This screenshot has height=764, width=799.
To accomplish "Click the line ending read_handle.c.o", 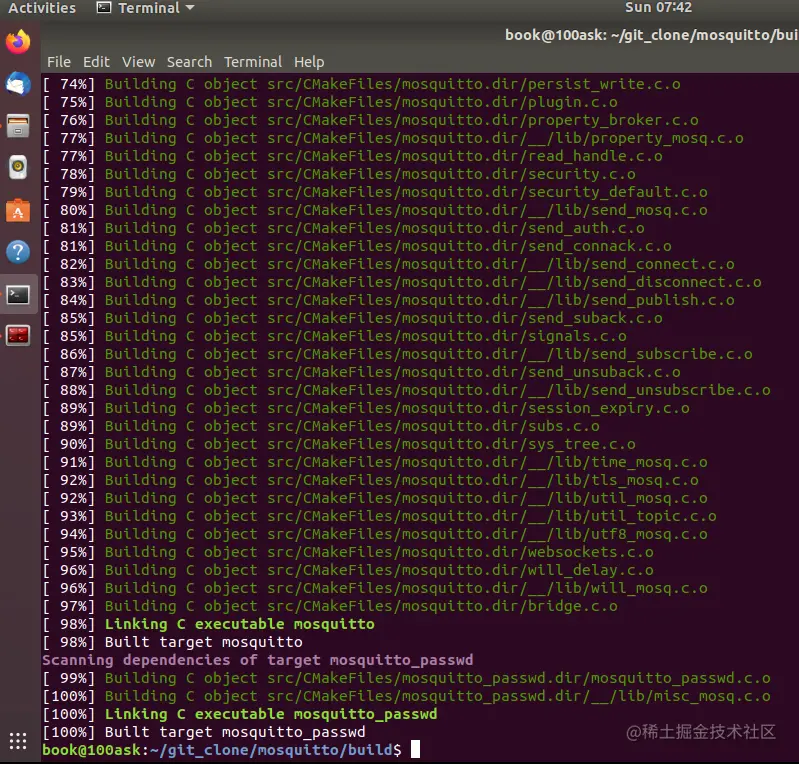I will click(x=352, y=156).
